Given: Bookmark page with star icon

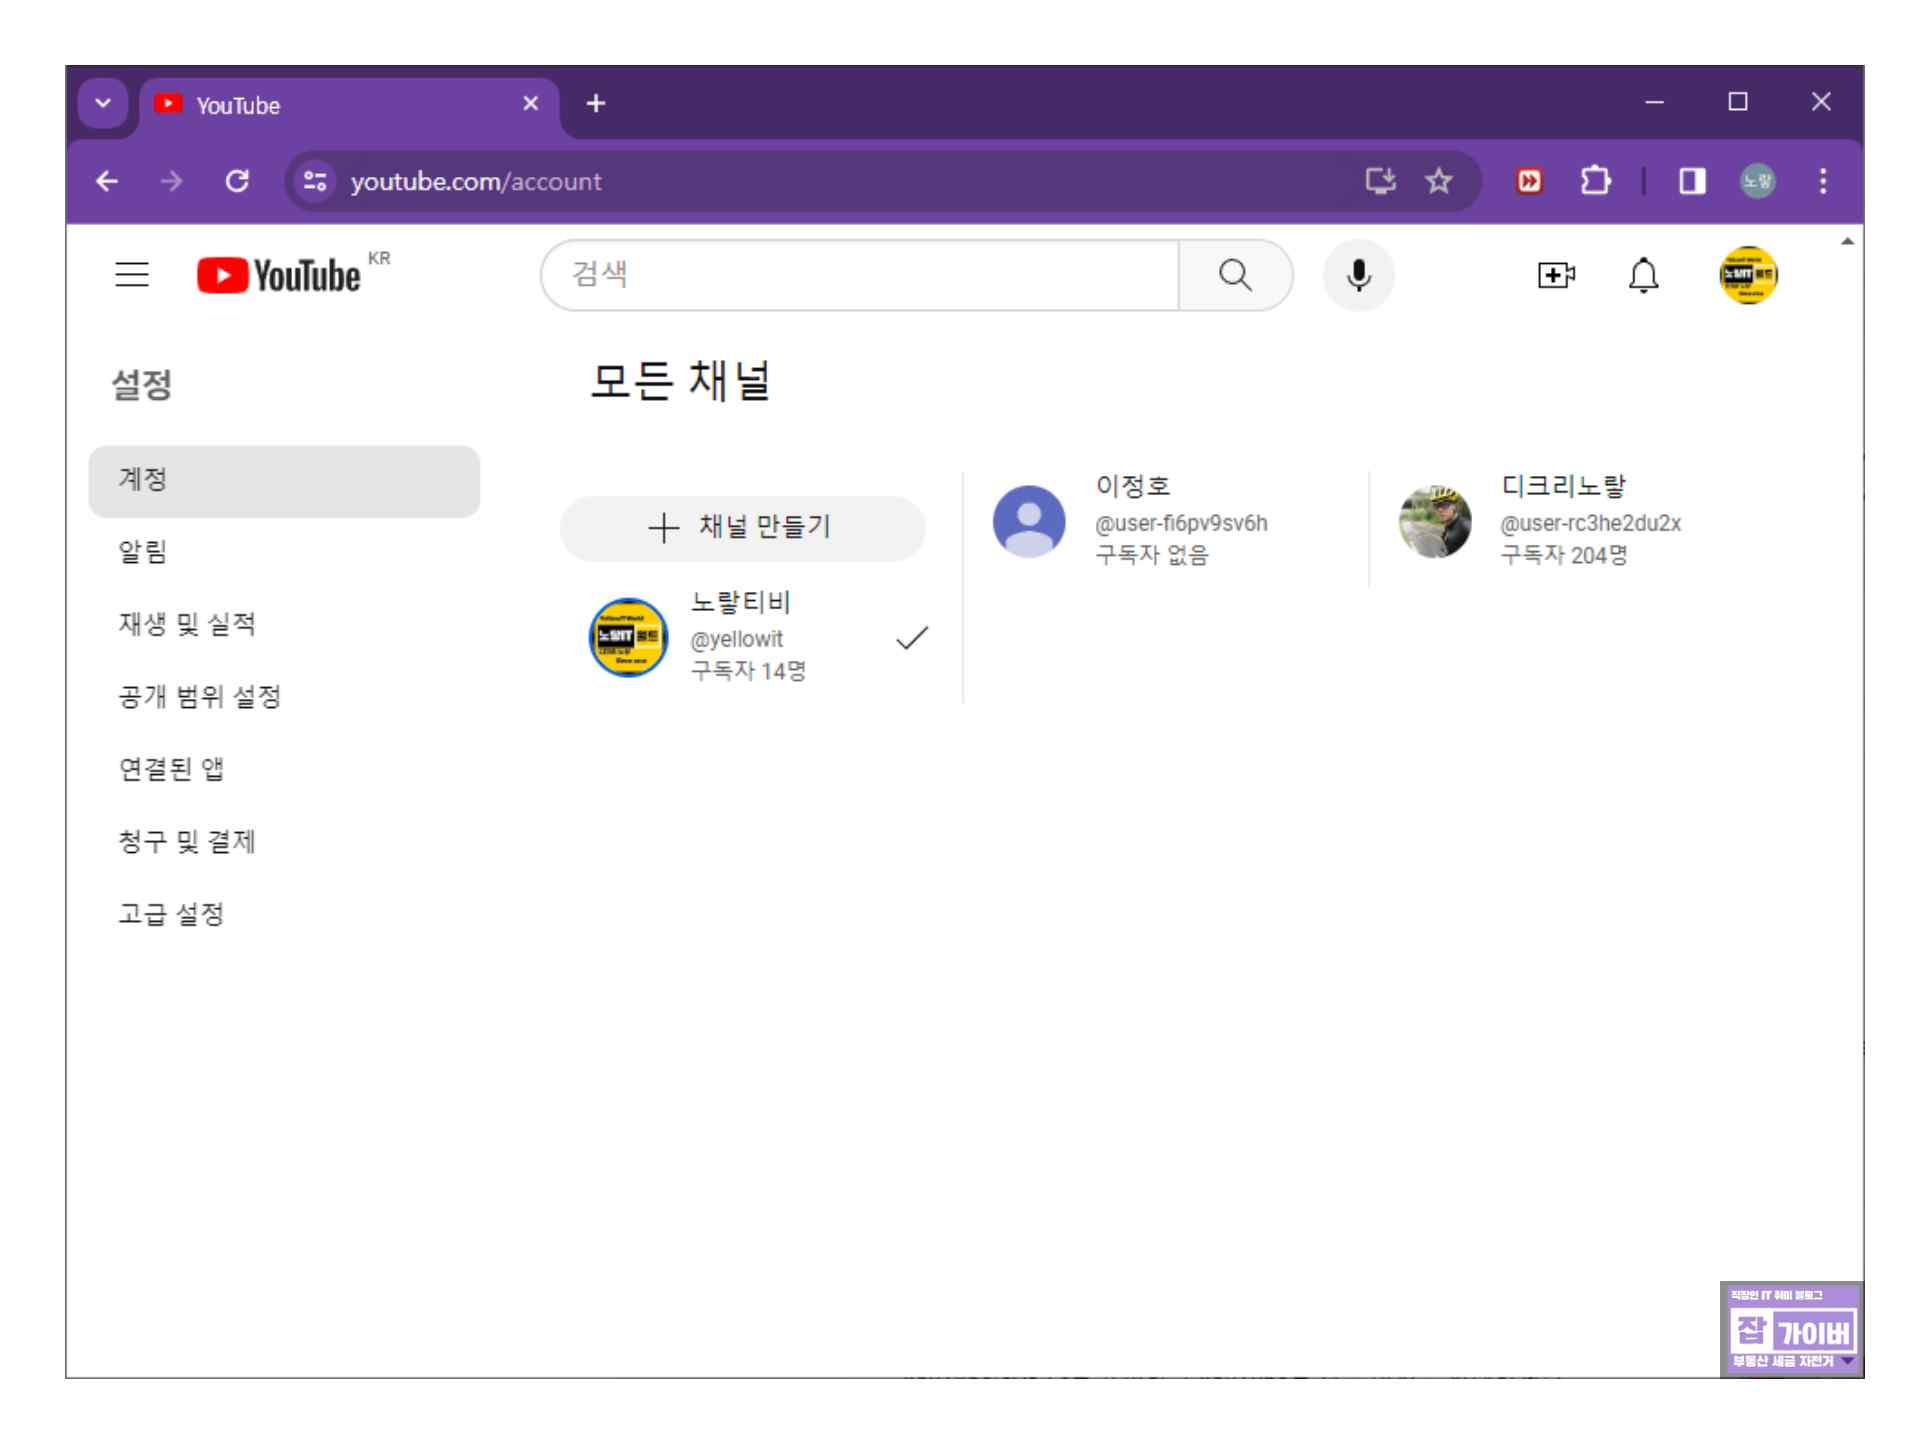Looking at the screenshot, I should [x=1438, y=181].
